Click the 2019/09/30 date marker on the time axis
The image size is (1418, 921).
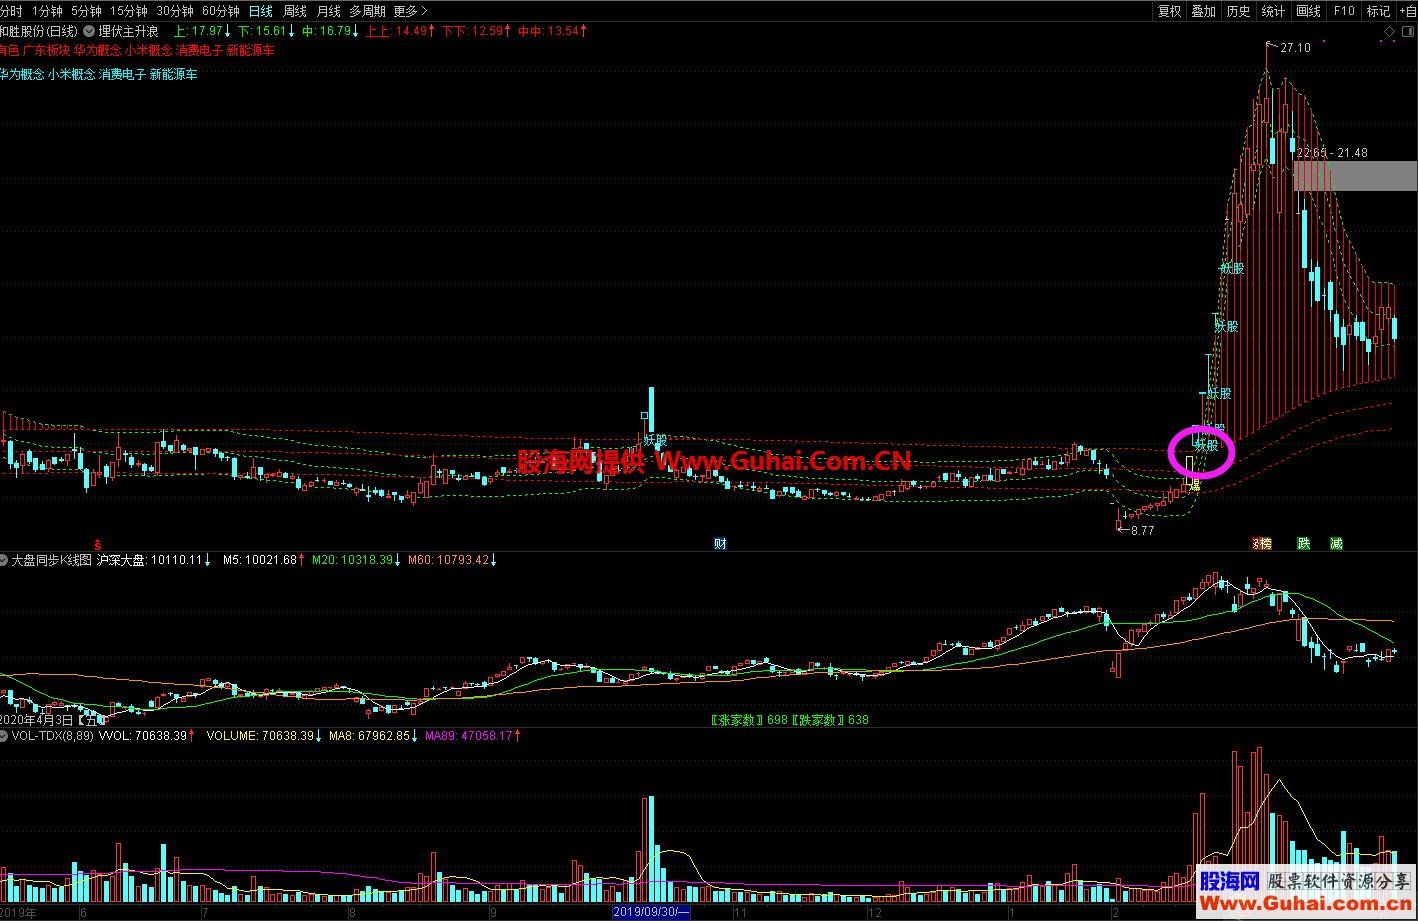(651, 912)
